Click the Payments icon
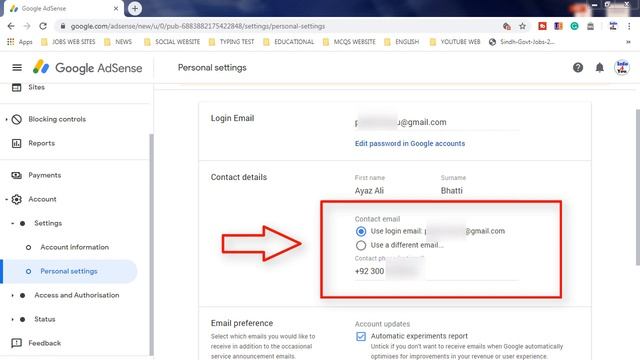 point(16,175)
